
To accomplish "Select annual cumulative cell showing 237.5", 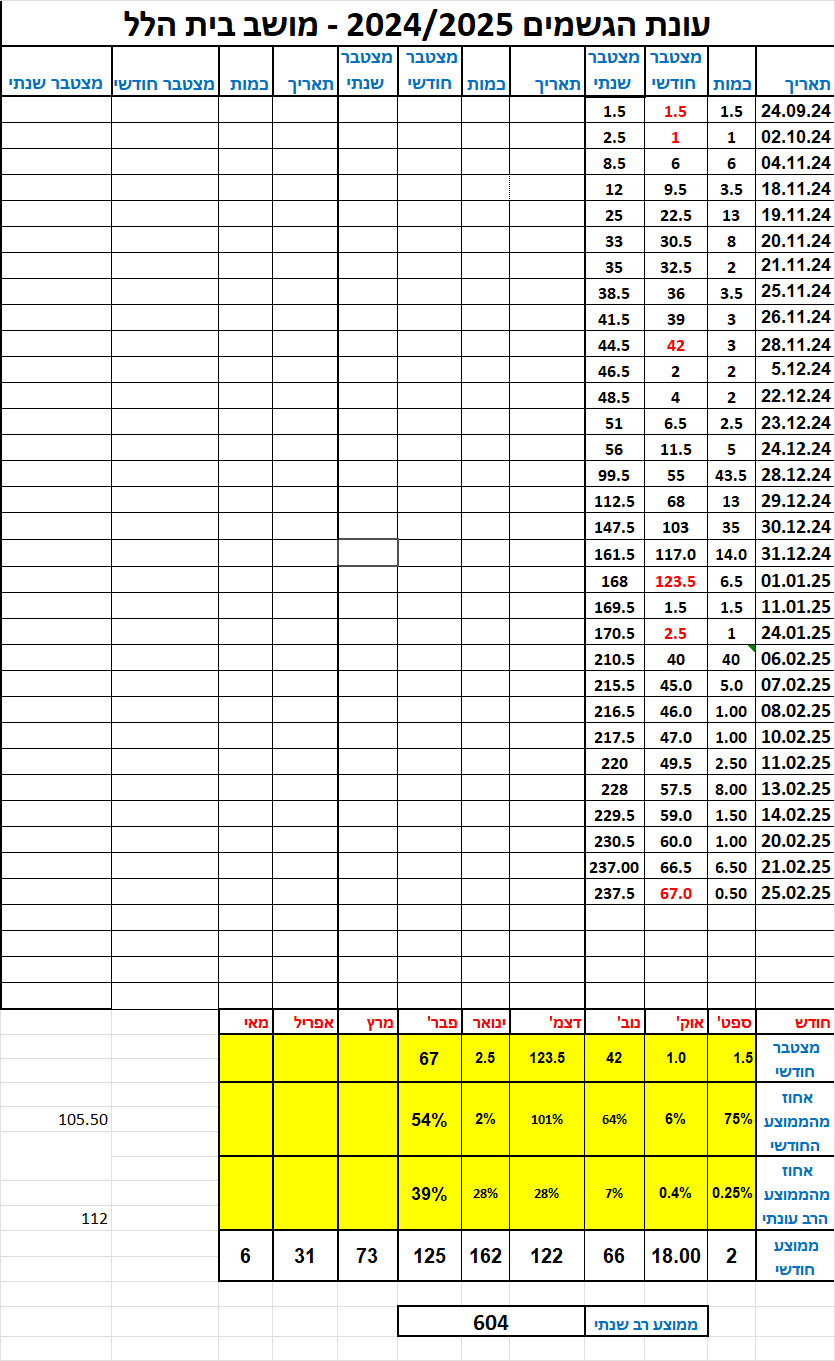I will [614, 893].
